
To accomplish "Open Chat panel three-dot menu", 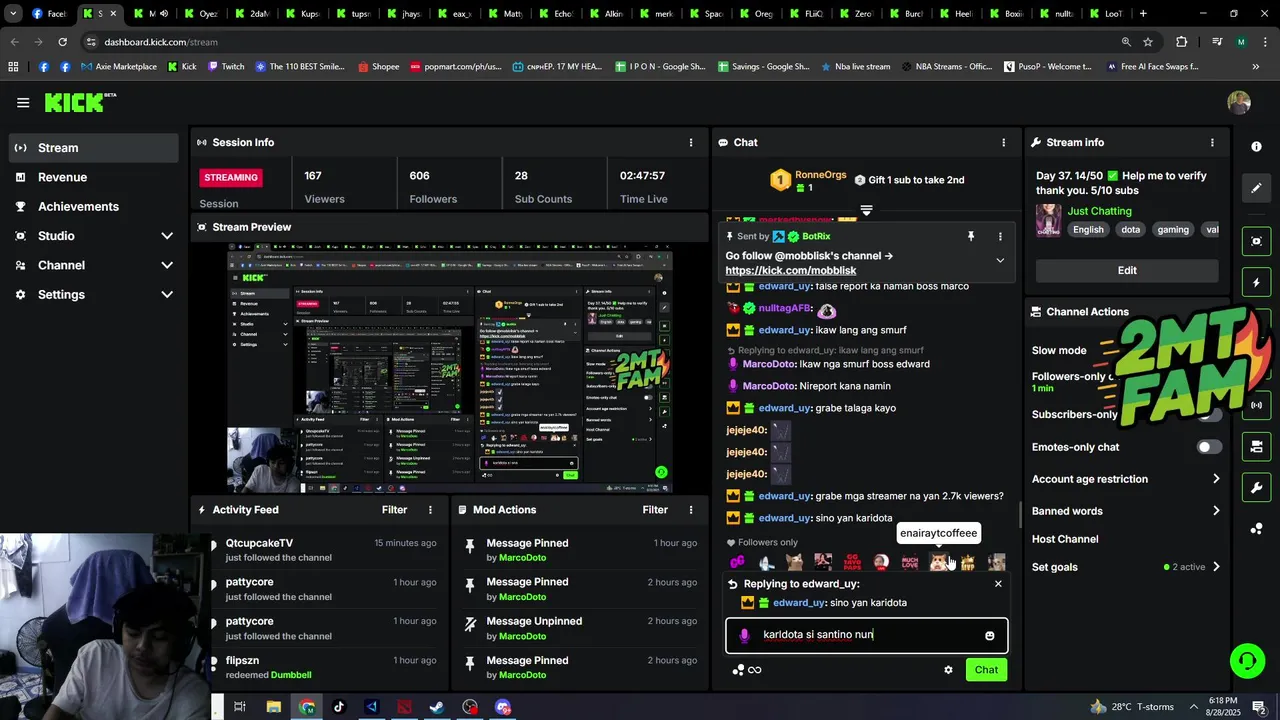I will [1004, 142].
